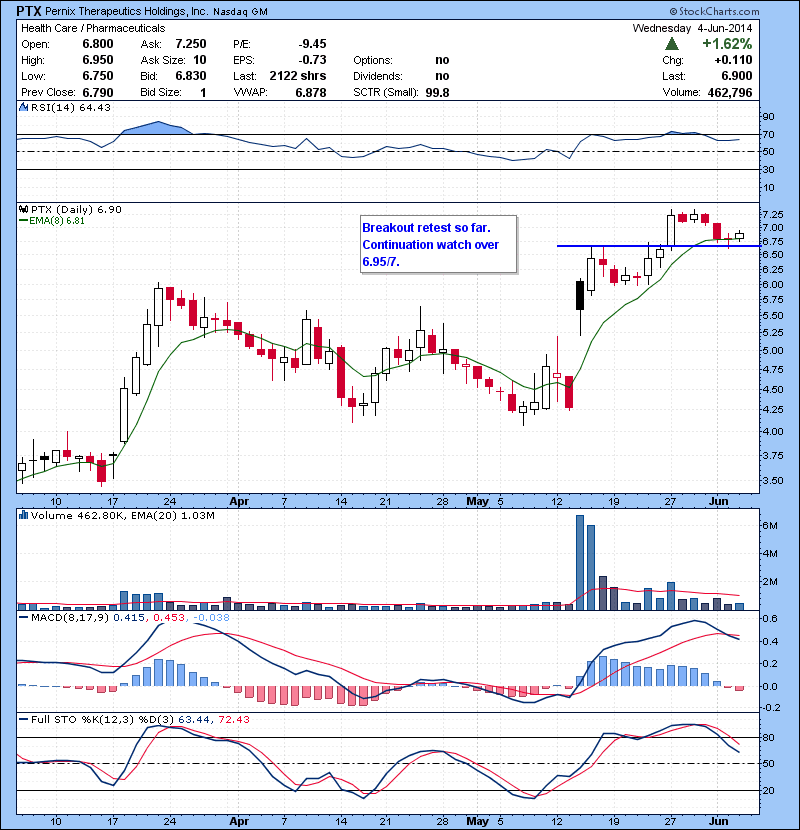Image resolution: width=800 pixels, height=830 pixels.
Task: Click the EMA(8) 6.81 legend
Action: (x=52, y=221)
